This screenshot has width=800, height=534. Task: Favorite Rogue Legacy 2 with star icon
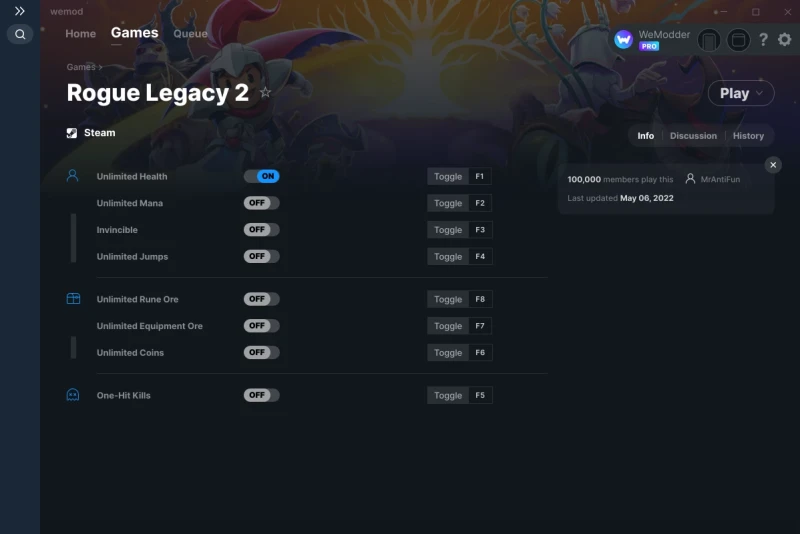[x=265, y=92]
